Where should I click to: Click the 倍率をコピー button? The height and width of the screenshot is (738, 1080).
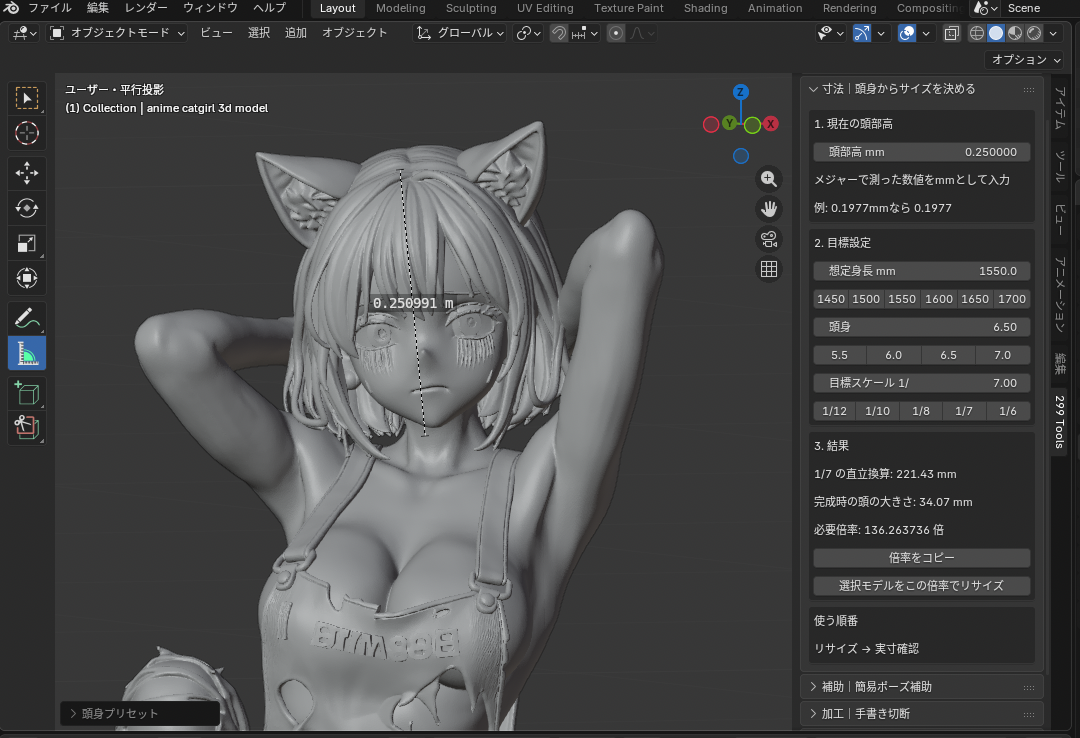click(x=922, y=558)
